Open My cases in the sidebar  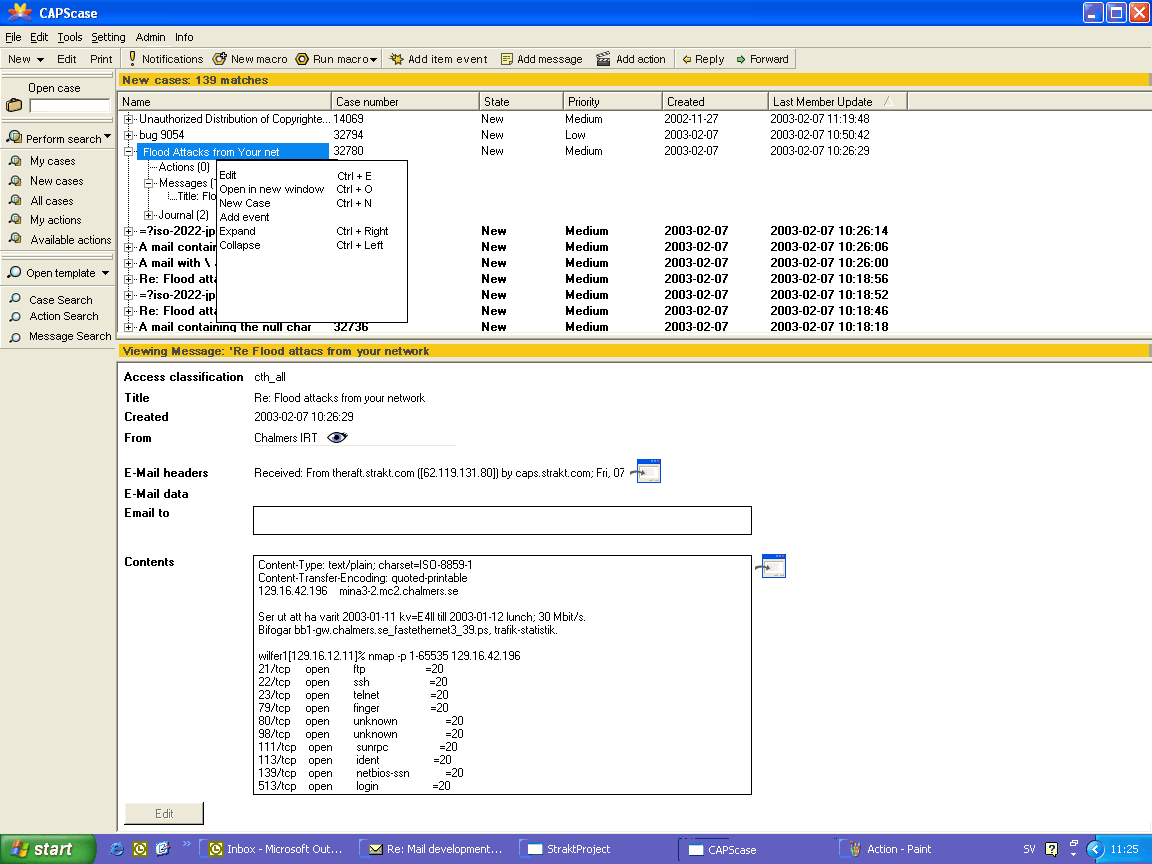pos(52,161)
